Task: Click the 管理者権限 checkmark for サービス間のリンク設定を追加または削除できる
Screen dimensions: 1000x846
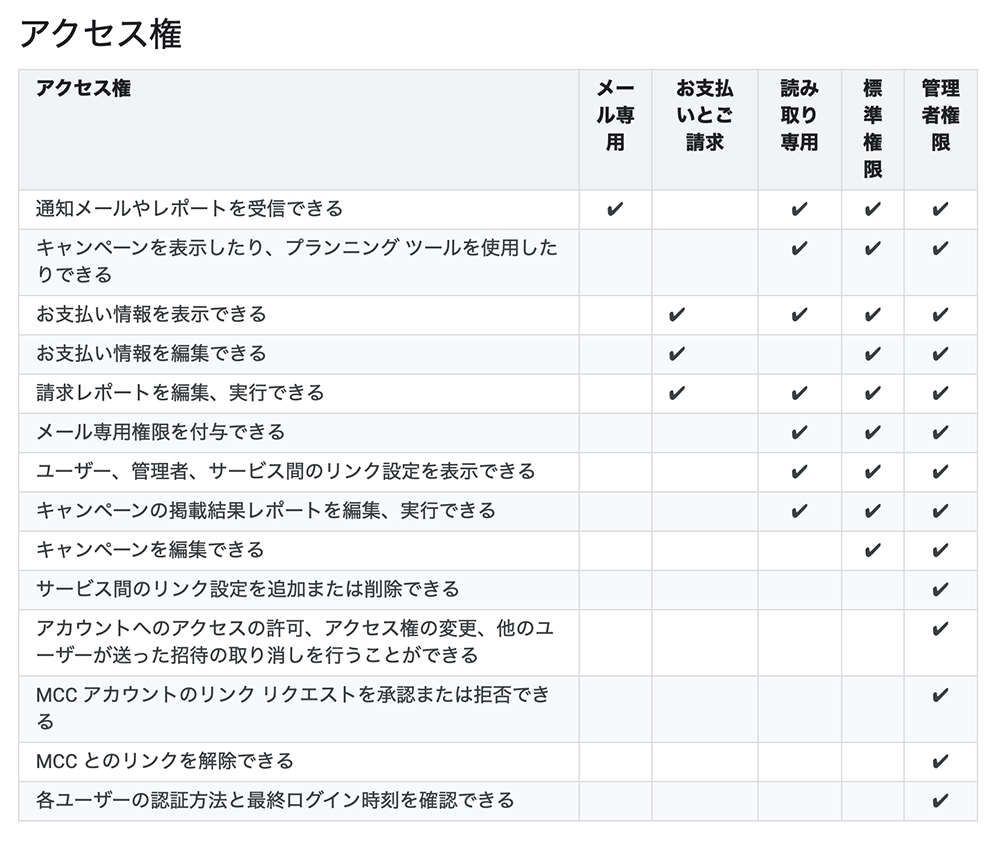Action: [940, 590]
